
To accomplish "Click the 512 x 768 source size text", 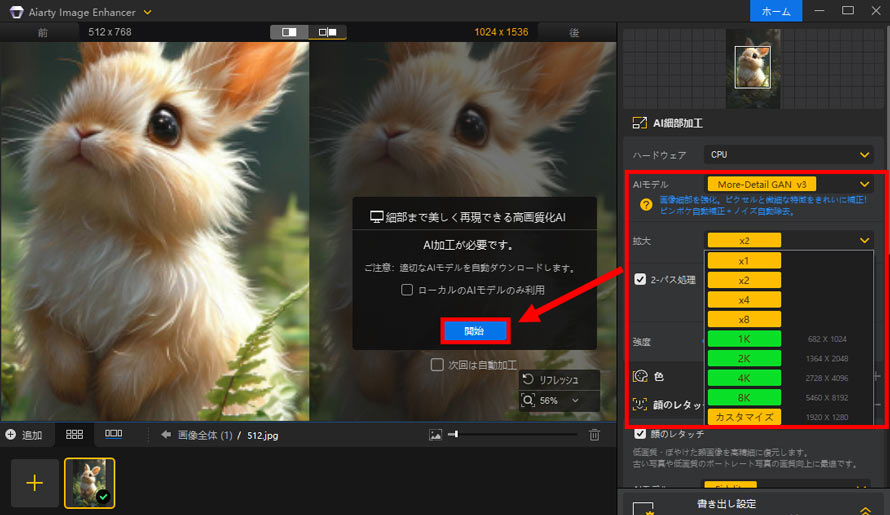I will 110,32.
